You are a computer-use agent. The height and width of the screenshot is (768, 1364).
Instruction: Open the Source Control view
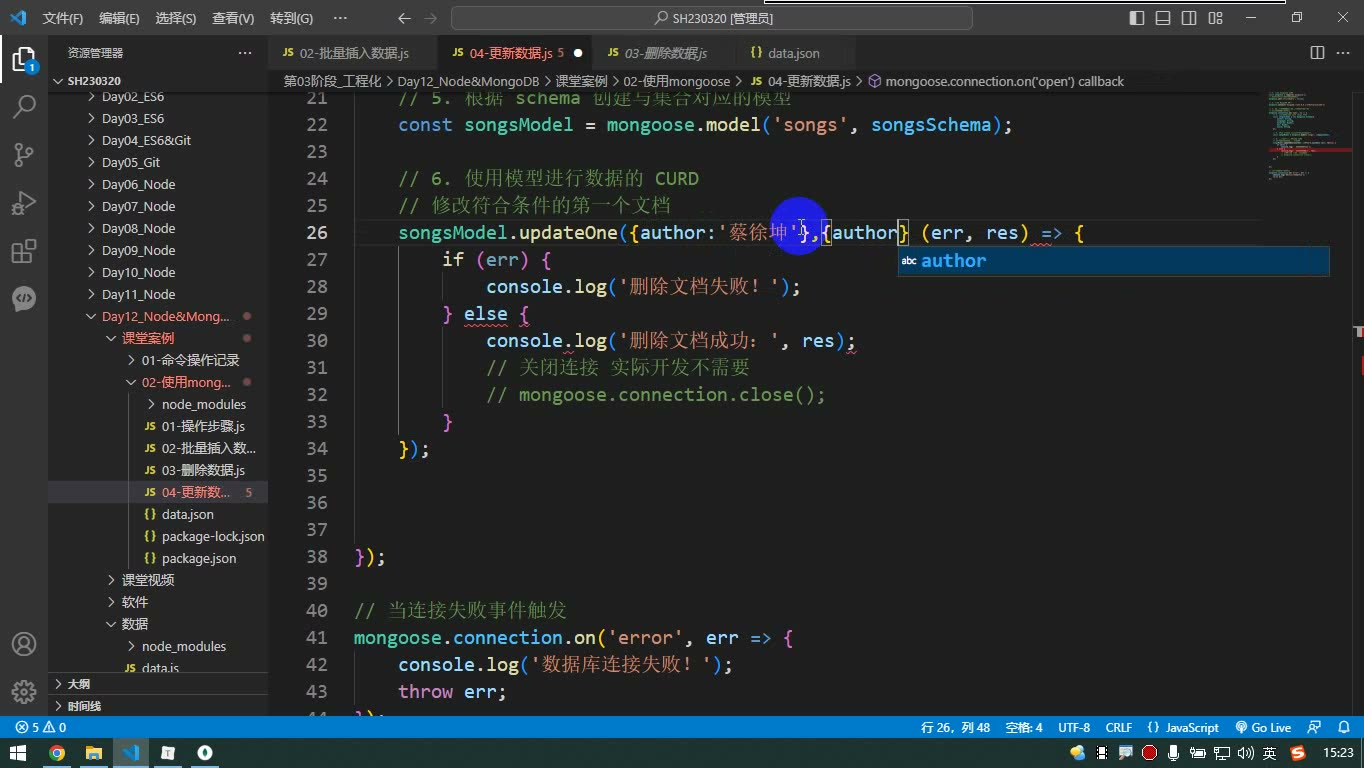pos(24,154)
